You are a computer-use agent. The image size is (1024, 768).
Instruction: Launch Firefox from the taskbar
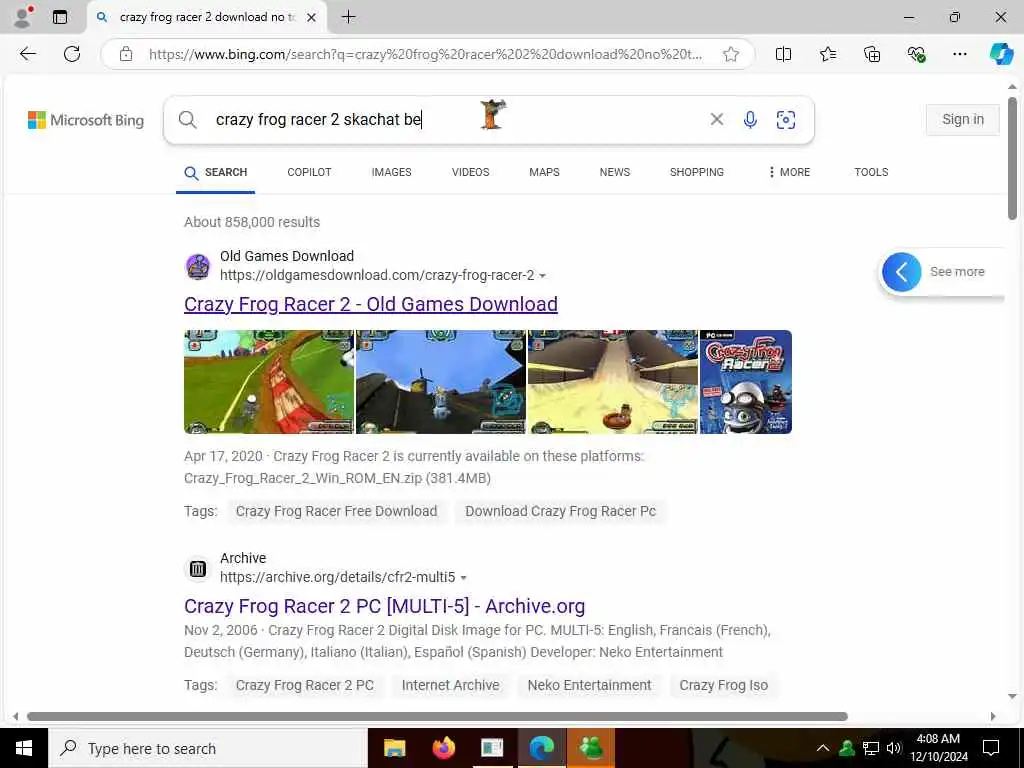pos(444,748)
